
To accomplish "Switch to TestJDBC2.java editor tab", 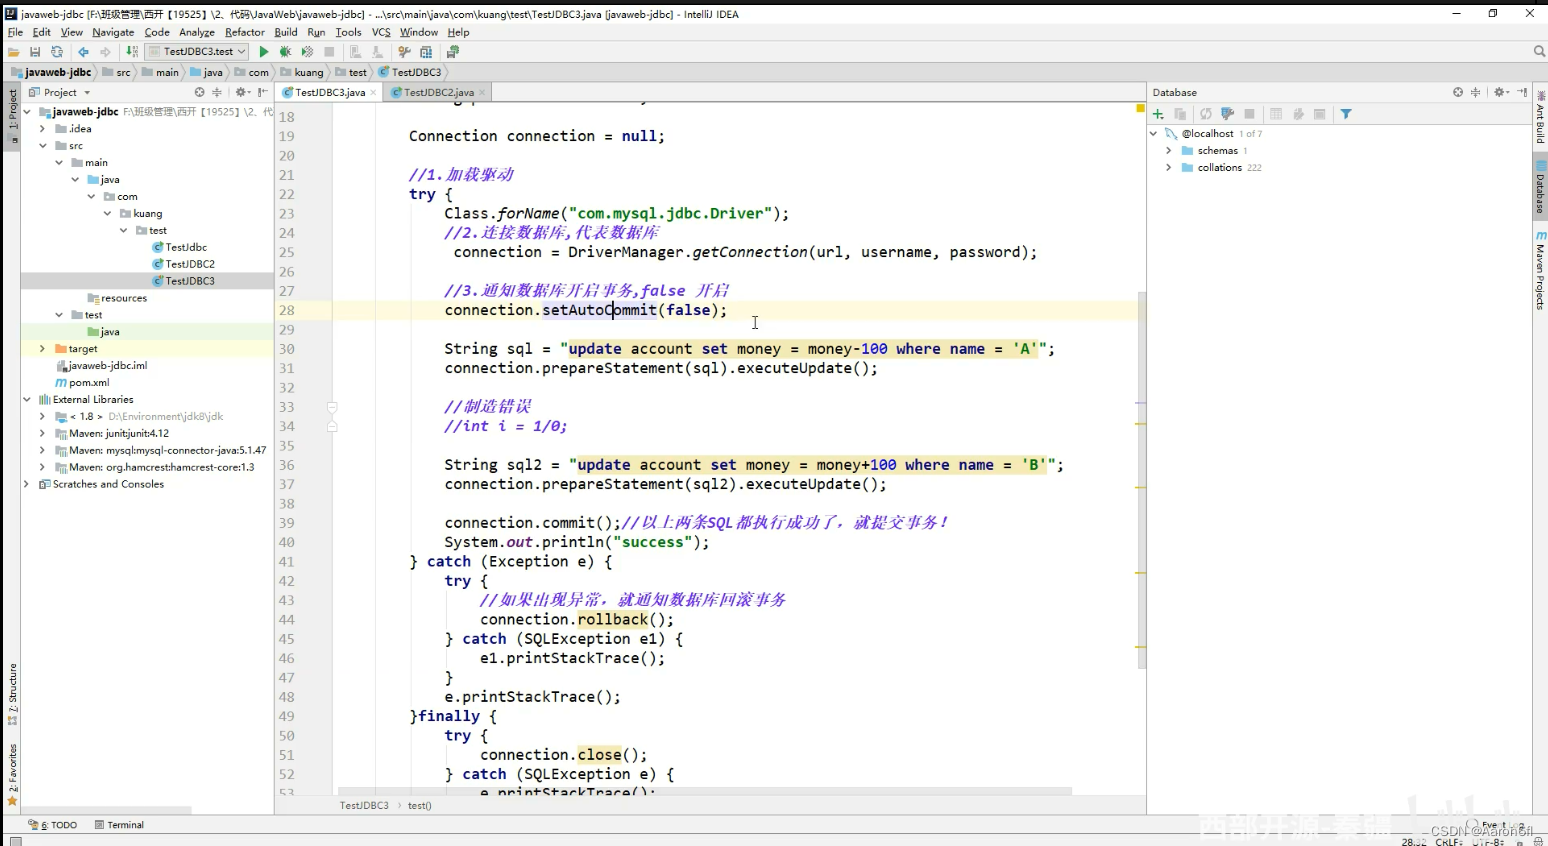I will point(438,92).
